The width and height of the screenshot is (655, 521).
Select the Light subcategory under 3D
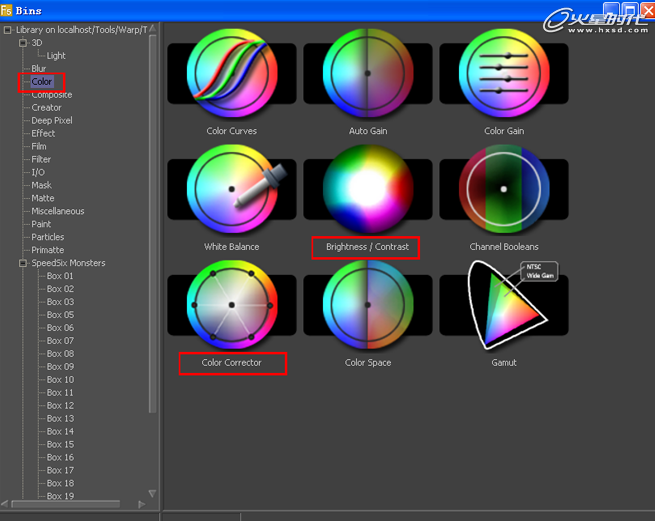pyautogui.click(x=56, y=56)
